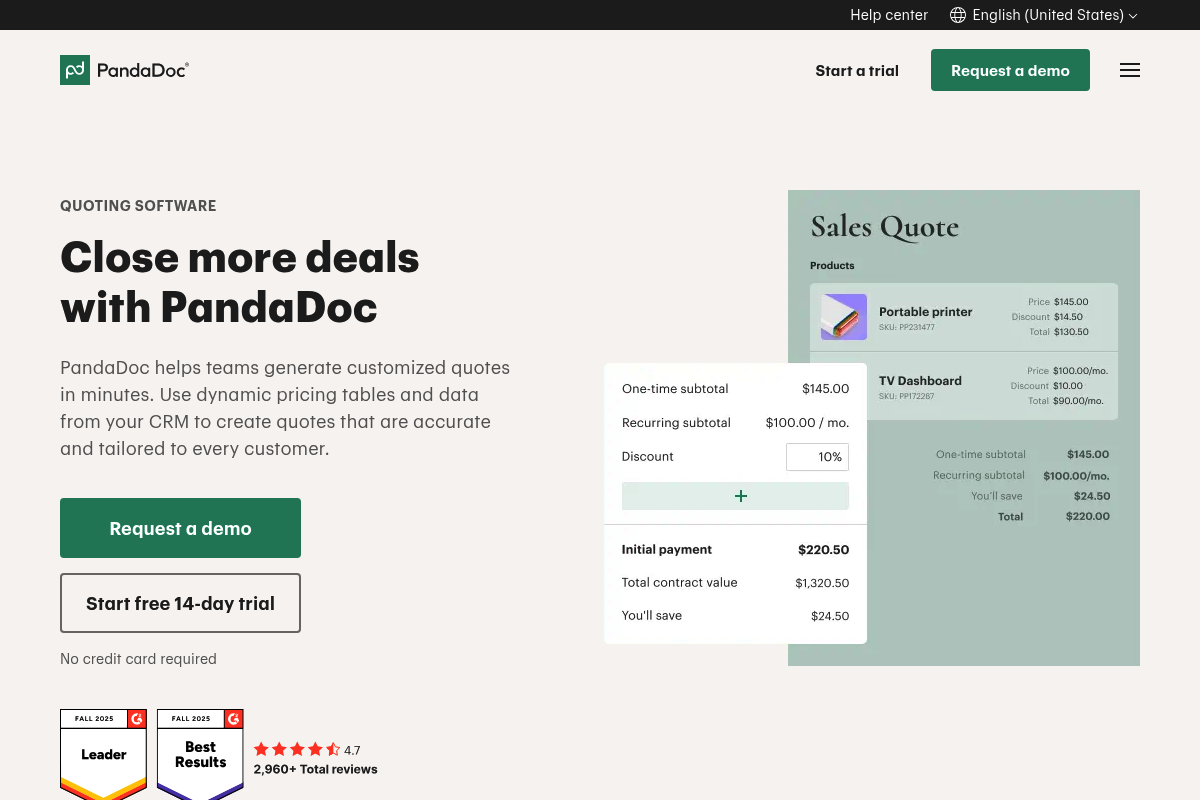Viewport: 1200px width, 800px height.
Task: Open the 2,960+ Total reviews link
Action: (315, 769)
